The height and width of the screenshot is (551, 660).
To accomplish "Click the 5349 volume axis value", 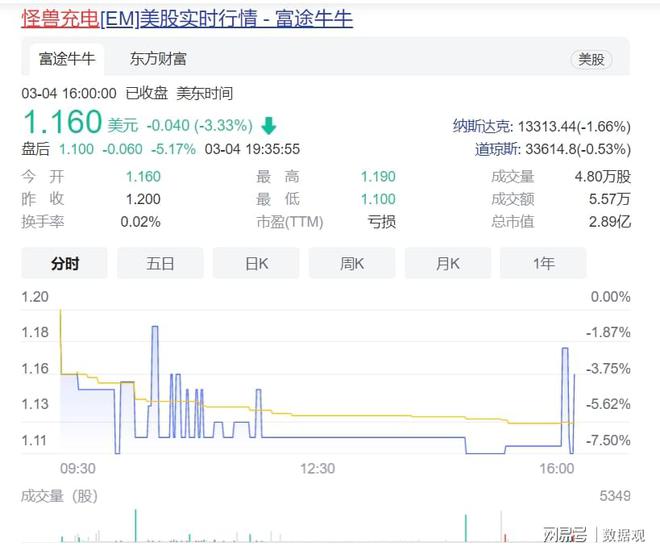I will [x=615, y=496].
